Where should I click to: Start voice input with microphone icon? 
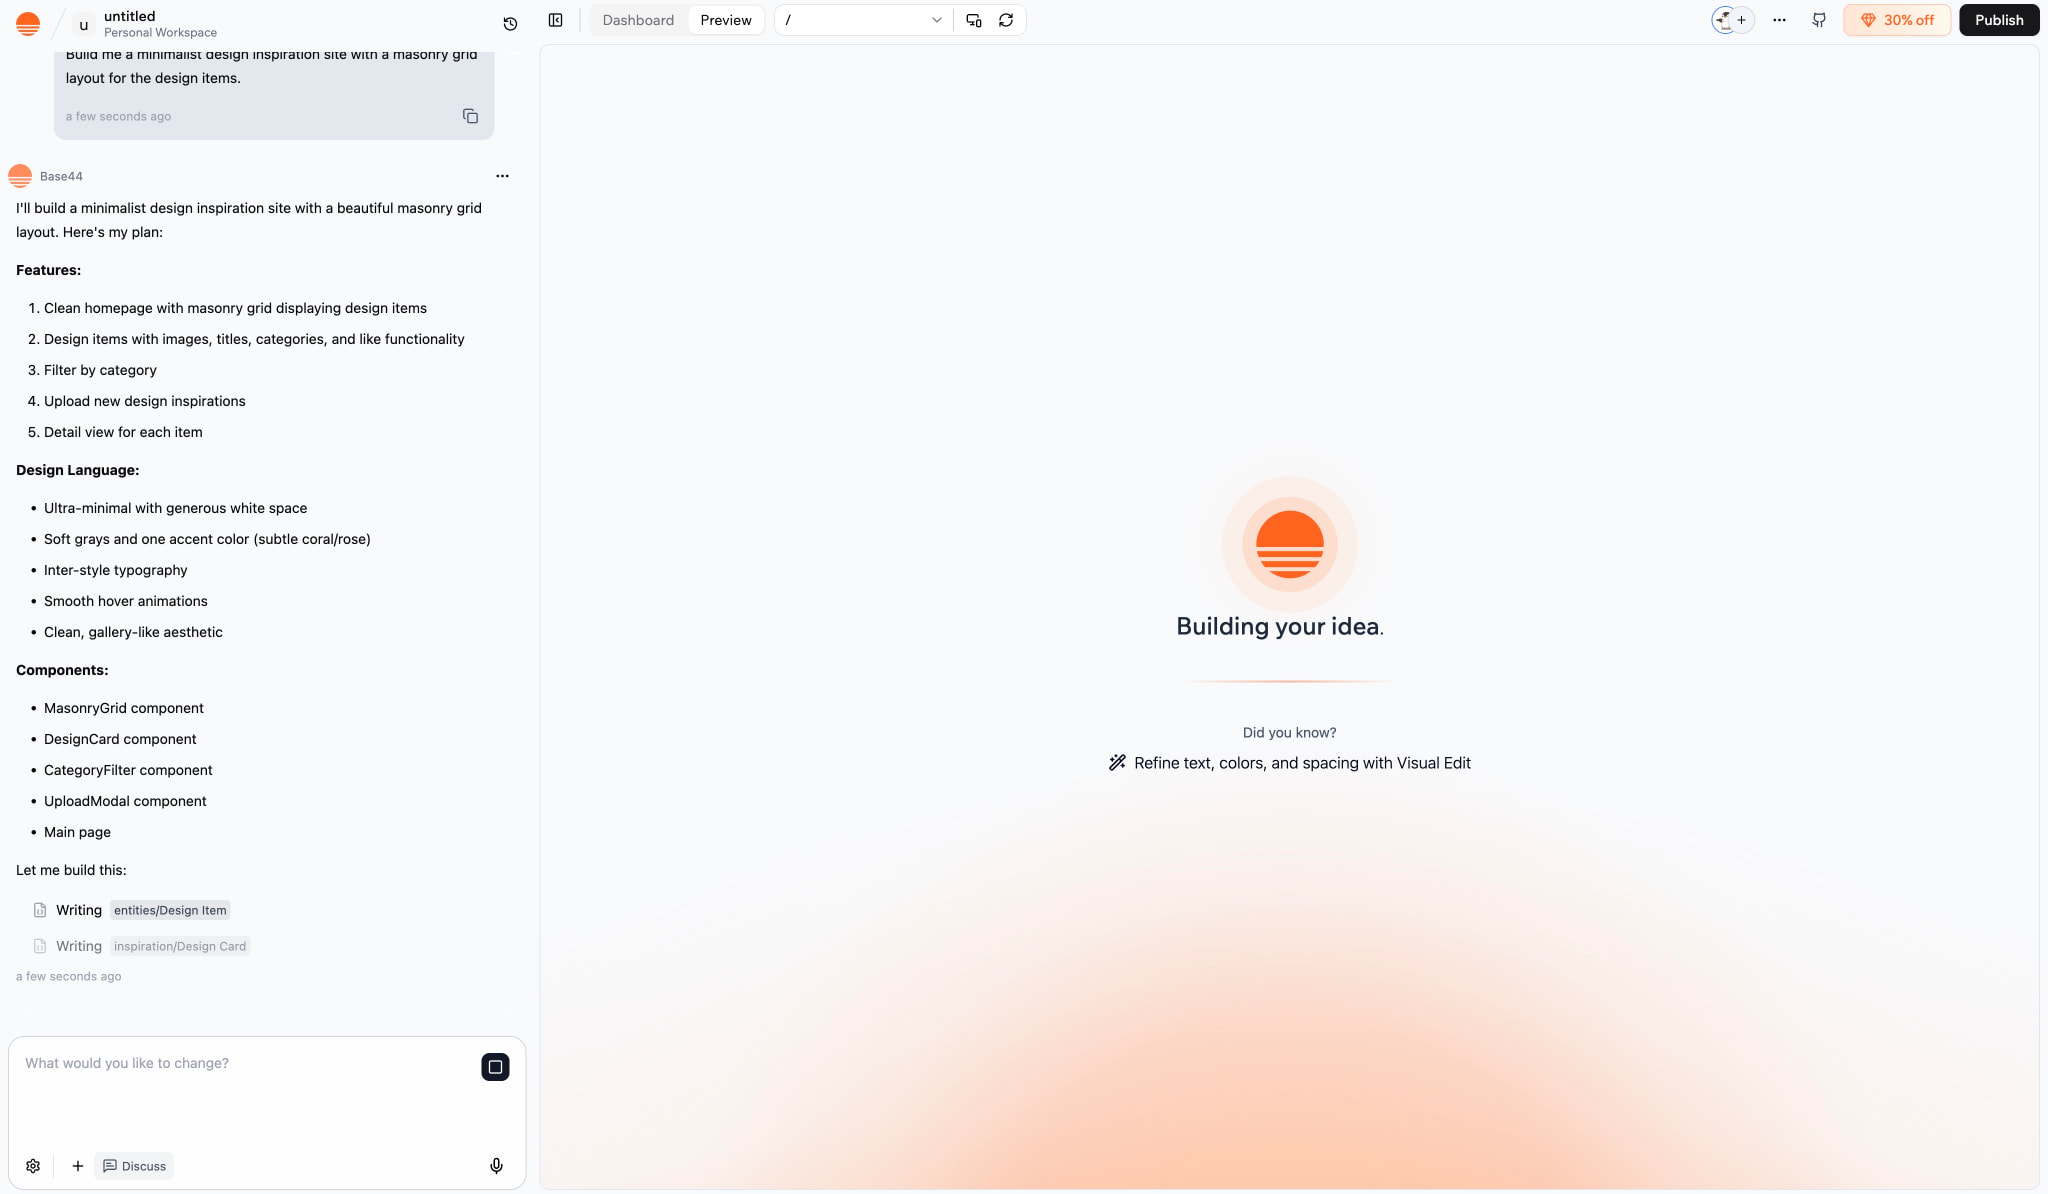click(496, 1166)
